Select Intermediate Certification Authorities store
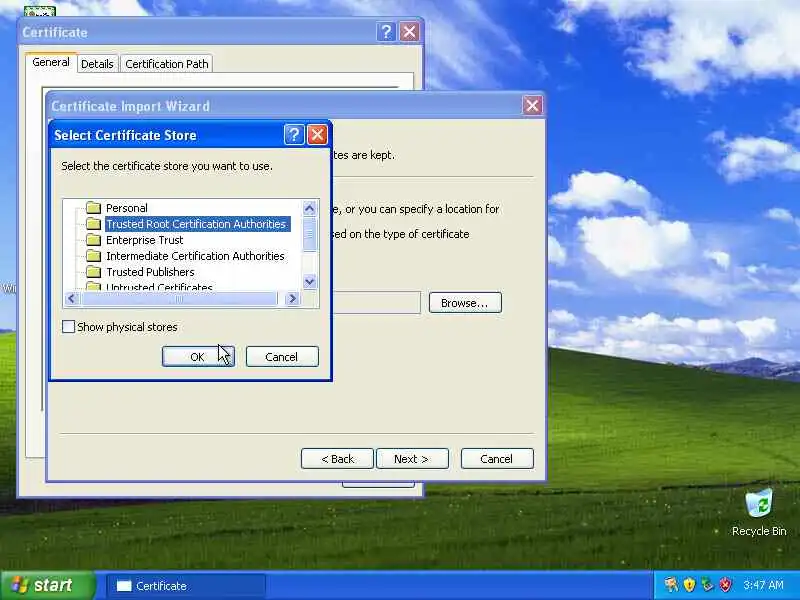 195,256
